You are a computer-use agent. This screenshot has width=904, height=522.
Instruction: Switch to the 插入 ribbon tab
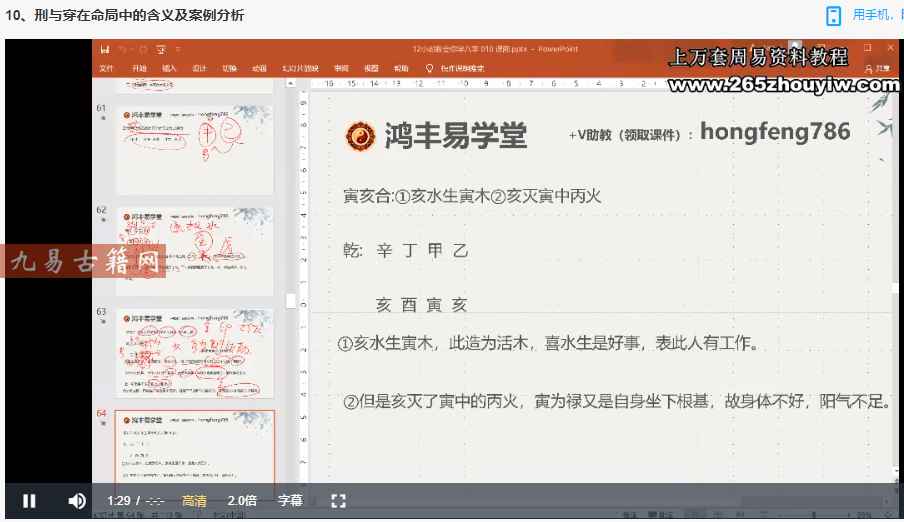point(169,68)
